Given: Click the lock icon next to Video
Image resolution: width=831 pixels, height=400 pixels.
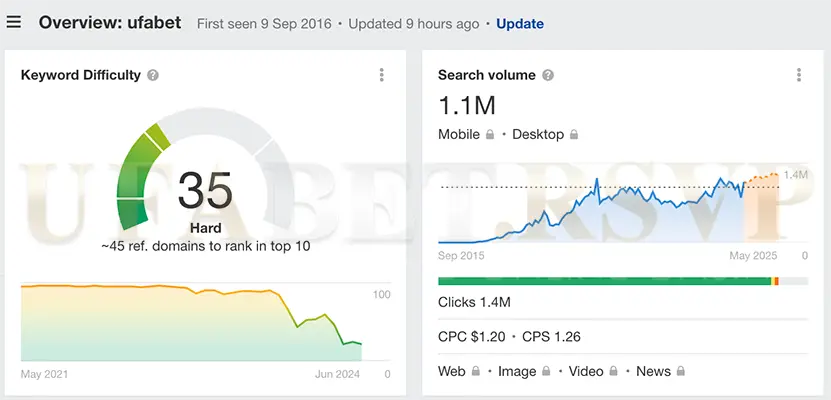Looking at the screenshot, I should 615,371.
